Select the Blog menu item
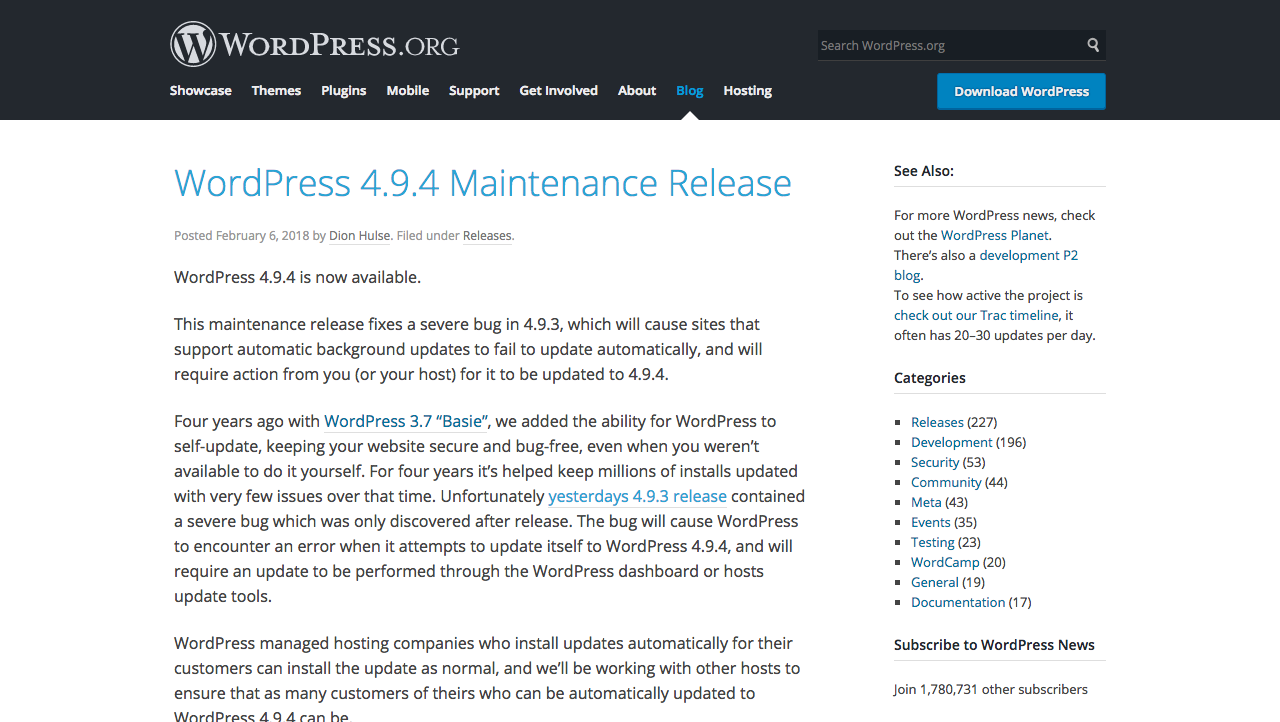This screenshot has height=722, width=1280. pos(690,90)
